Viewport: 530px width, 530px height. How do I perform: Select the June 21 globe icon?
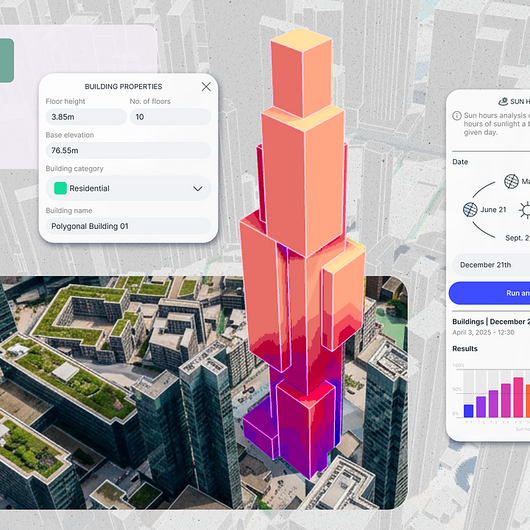pyautogui.click(x=470, y=210)
